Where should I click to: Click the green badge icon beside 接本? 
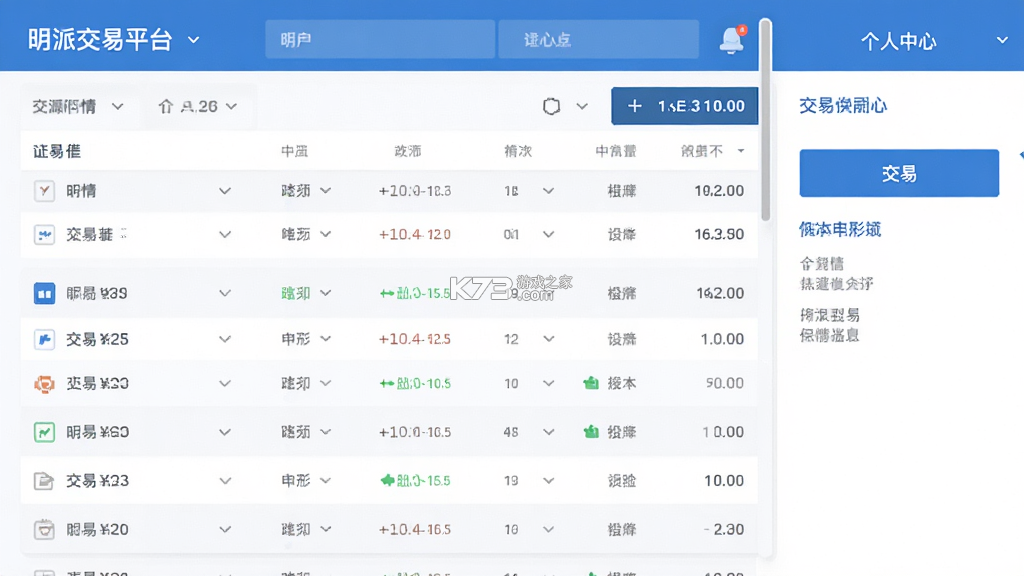(x=591, y=383)
